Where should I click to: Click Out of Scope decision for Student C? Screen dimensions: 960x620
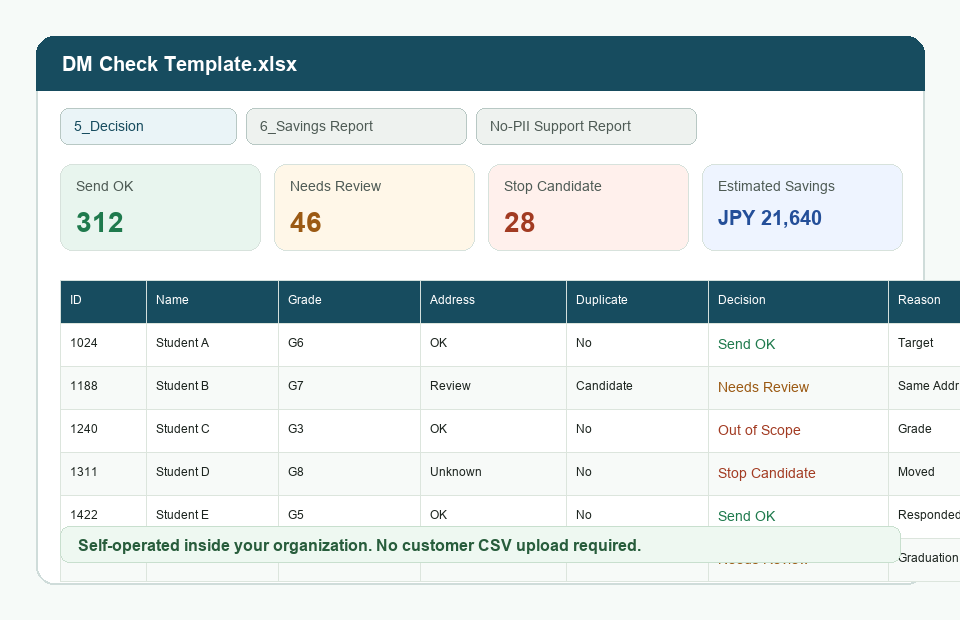759,430
